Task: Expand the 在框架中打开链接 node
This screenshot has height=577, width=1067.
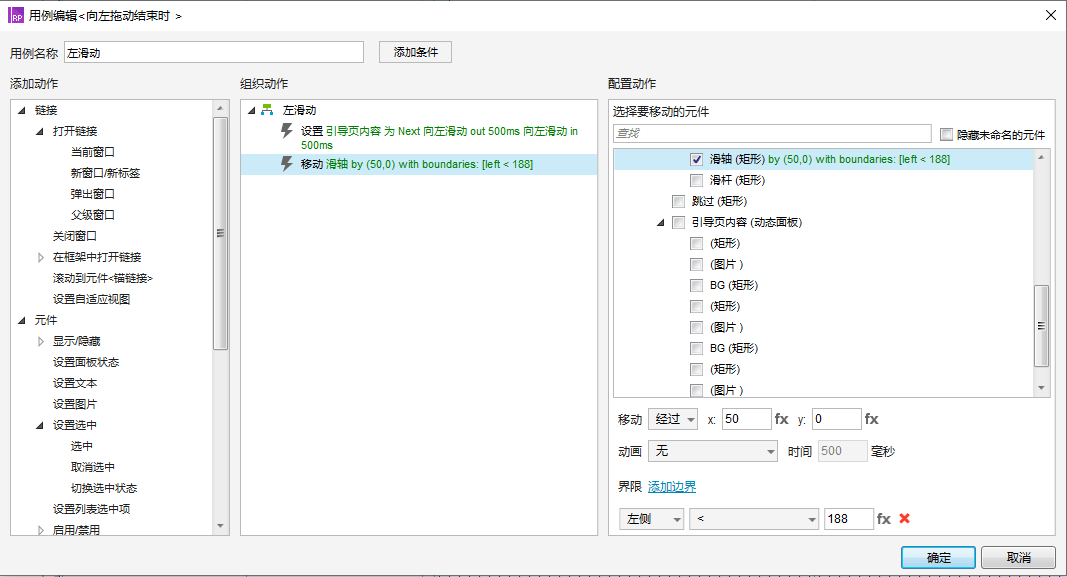Action: (x=40, y=257)
